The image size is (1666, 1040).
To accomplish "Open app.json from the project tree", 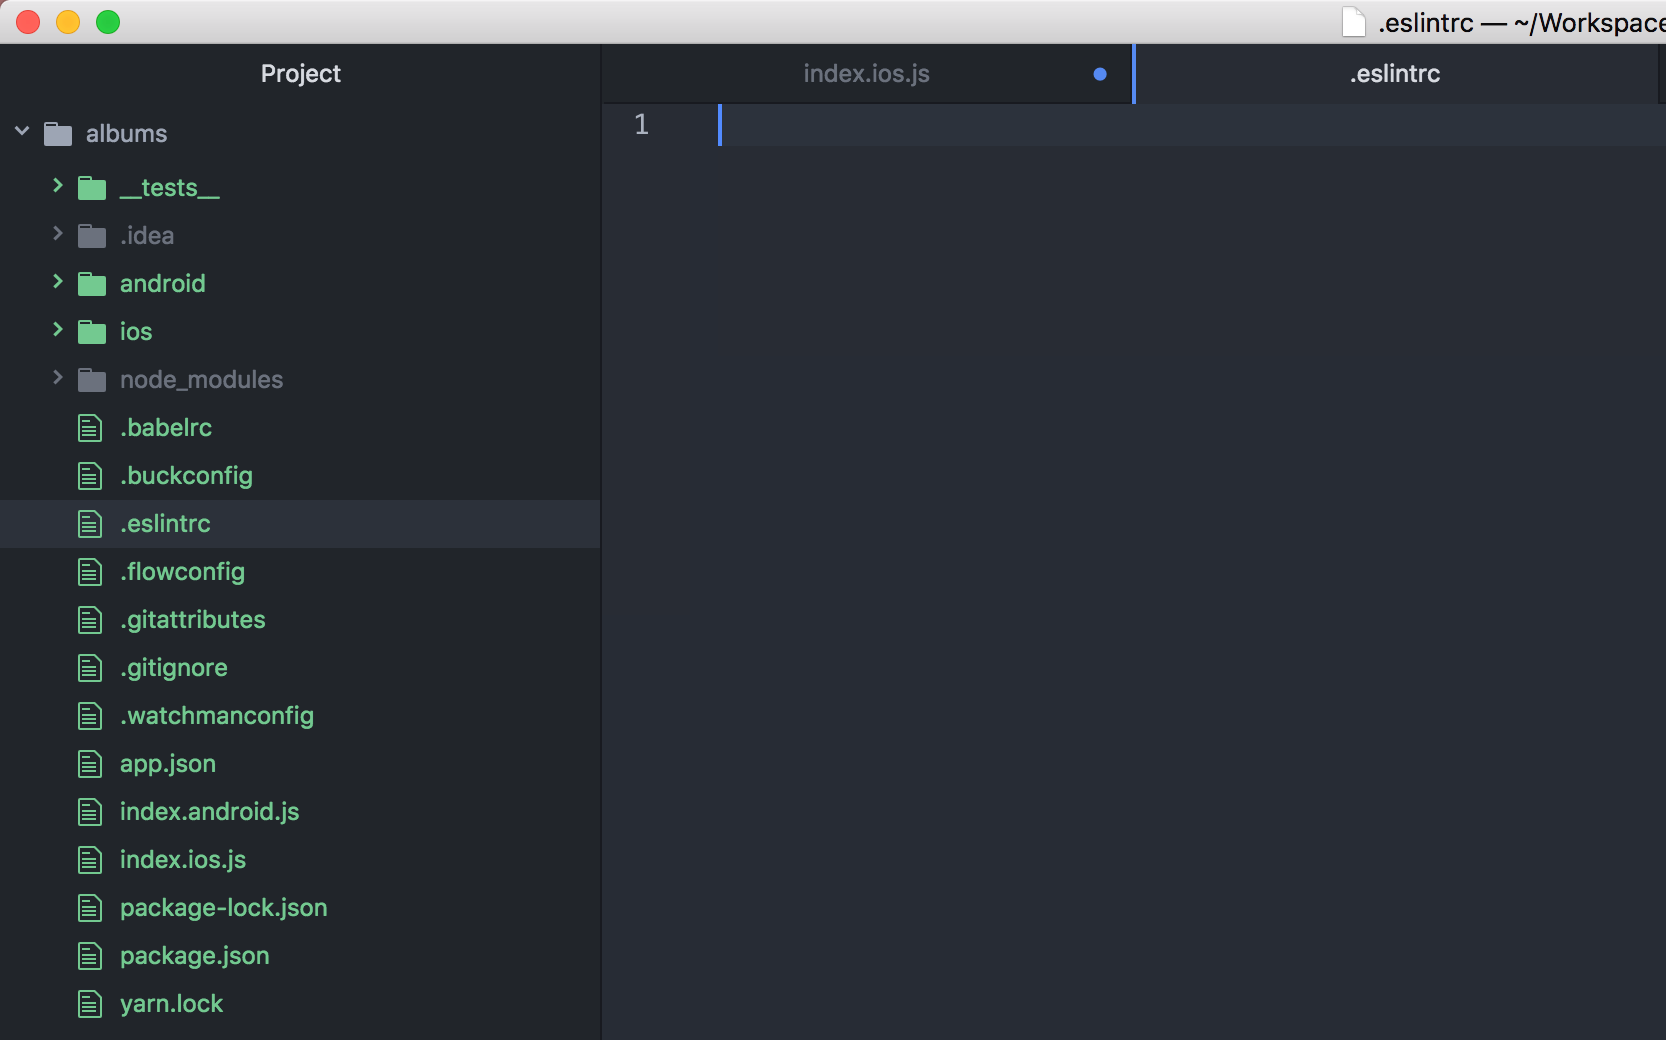I will coord(167,763).
